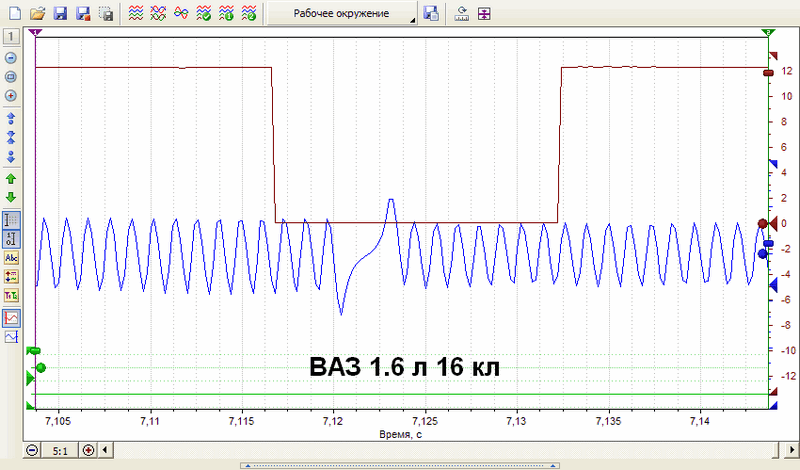Click the horizontal scrollbar right arrow

click(x=792, y=450)
